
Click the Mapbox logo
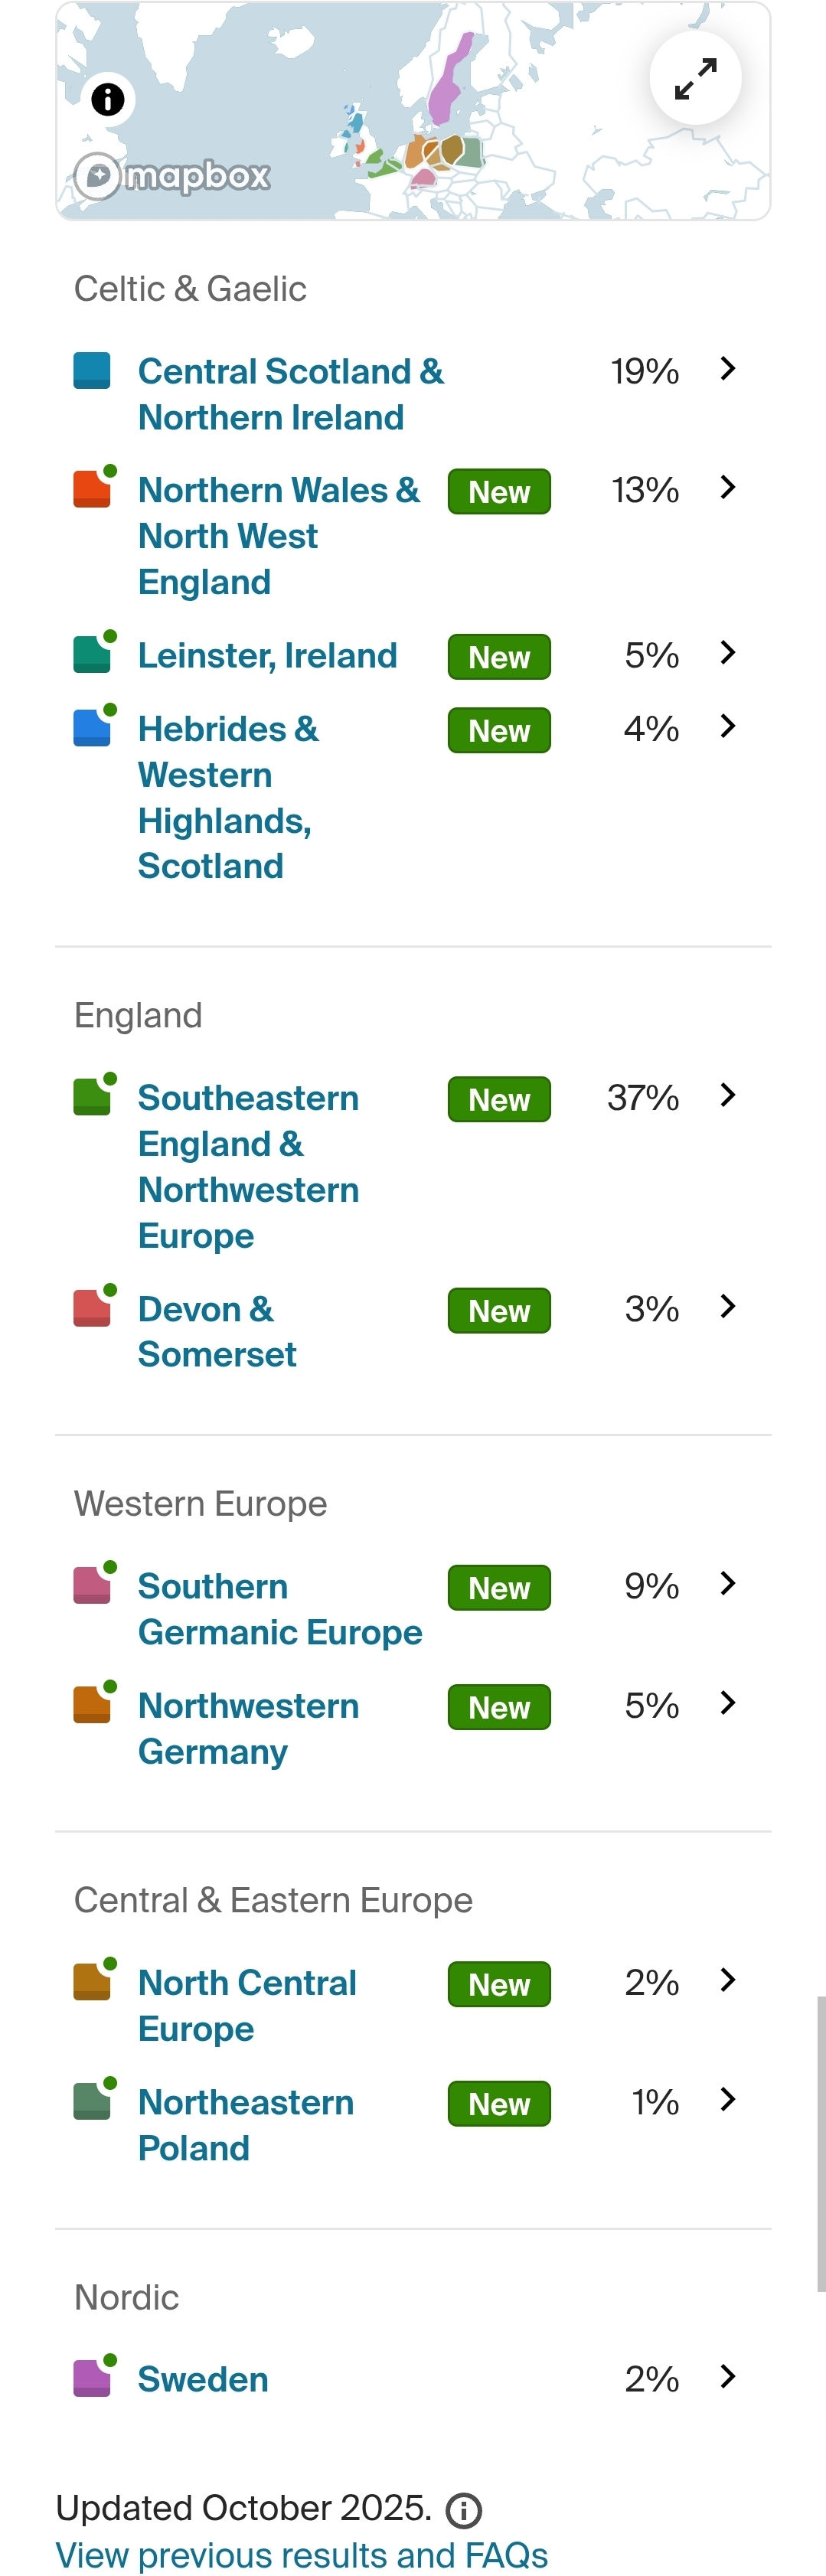[173, 176]
